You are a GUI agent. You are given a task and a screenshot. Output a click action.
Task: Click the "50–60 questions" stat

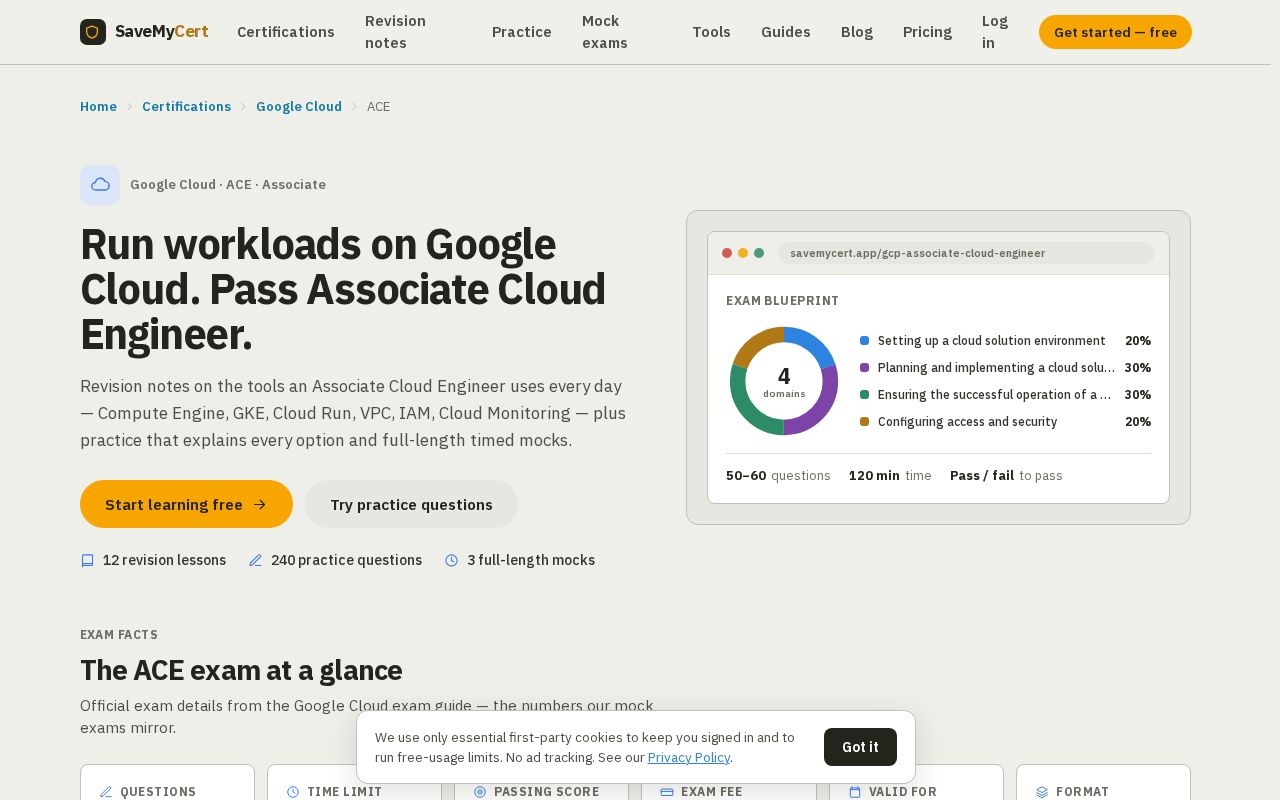778,476
